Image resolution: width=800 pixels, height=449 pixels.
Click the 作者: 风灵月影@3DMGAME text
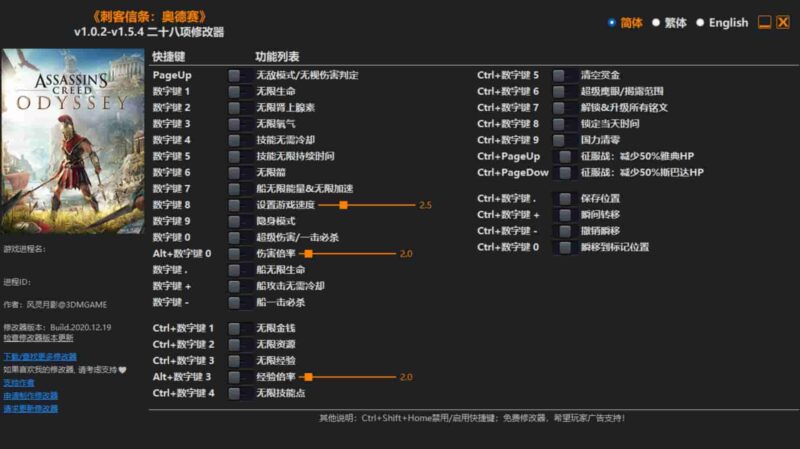(55, 305)
